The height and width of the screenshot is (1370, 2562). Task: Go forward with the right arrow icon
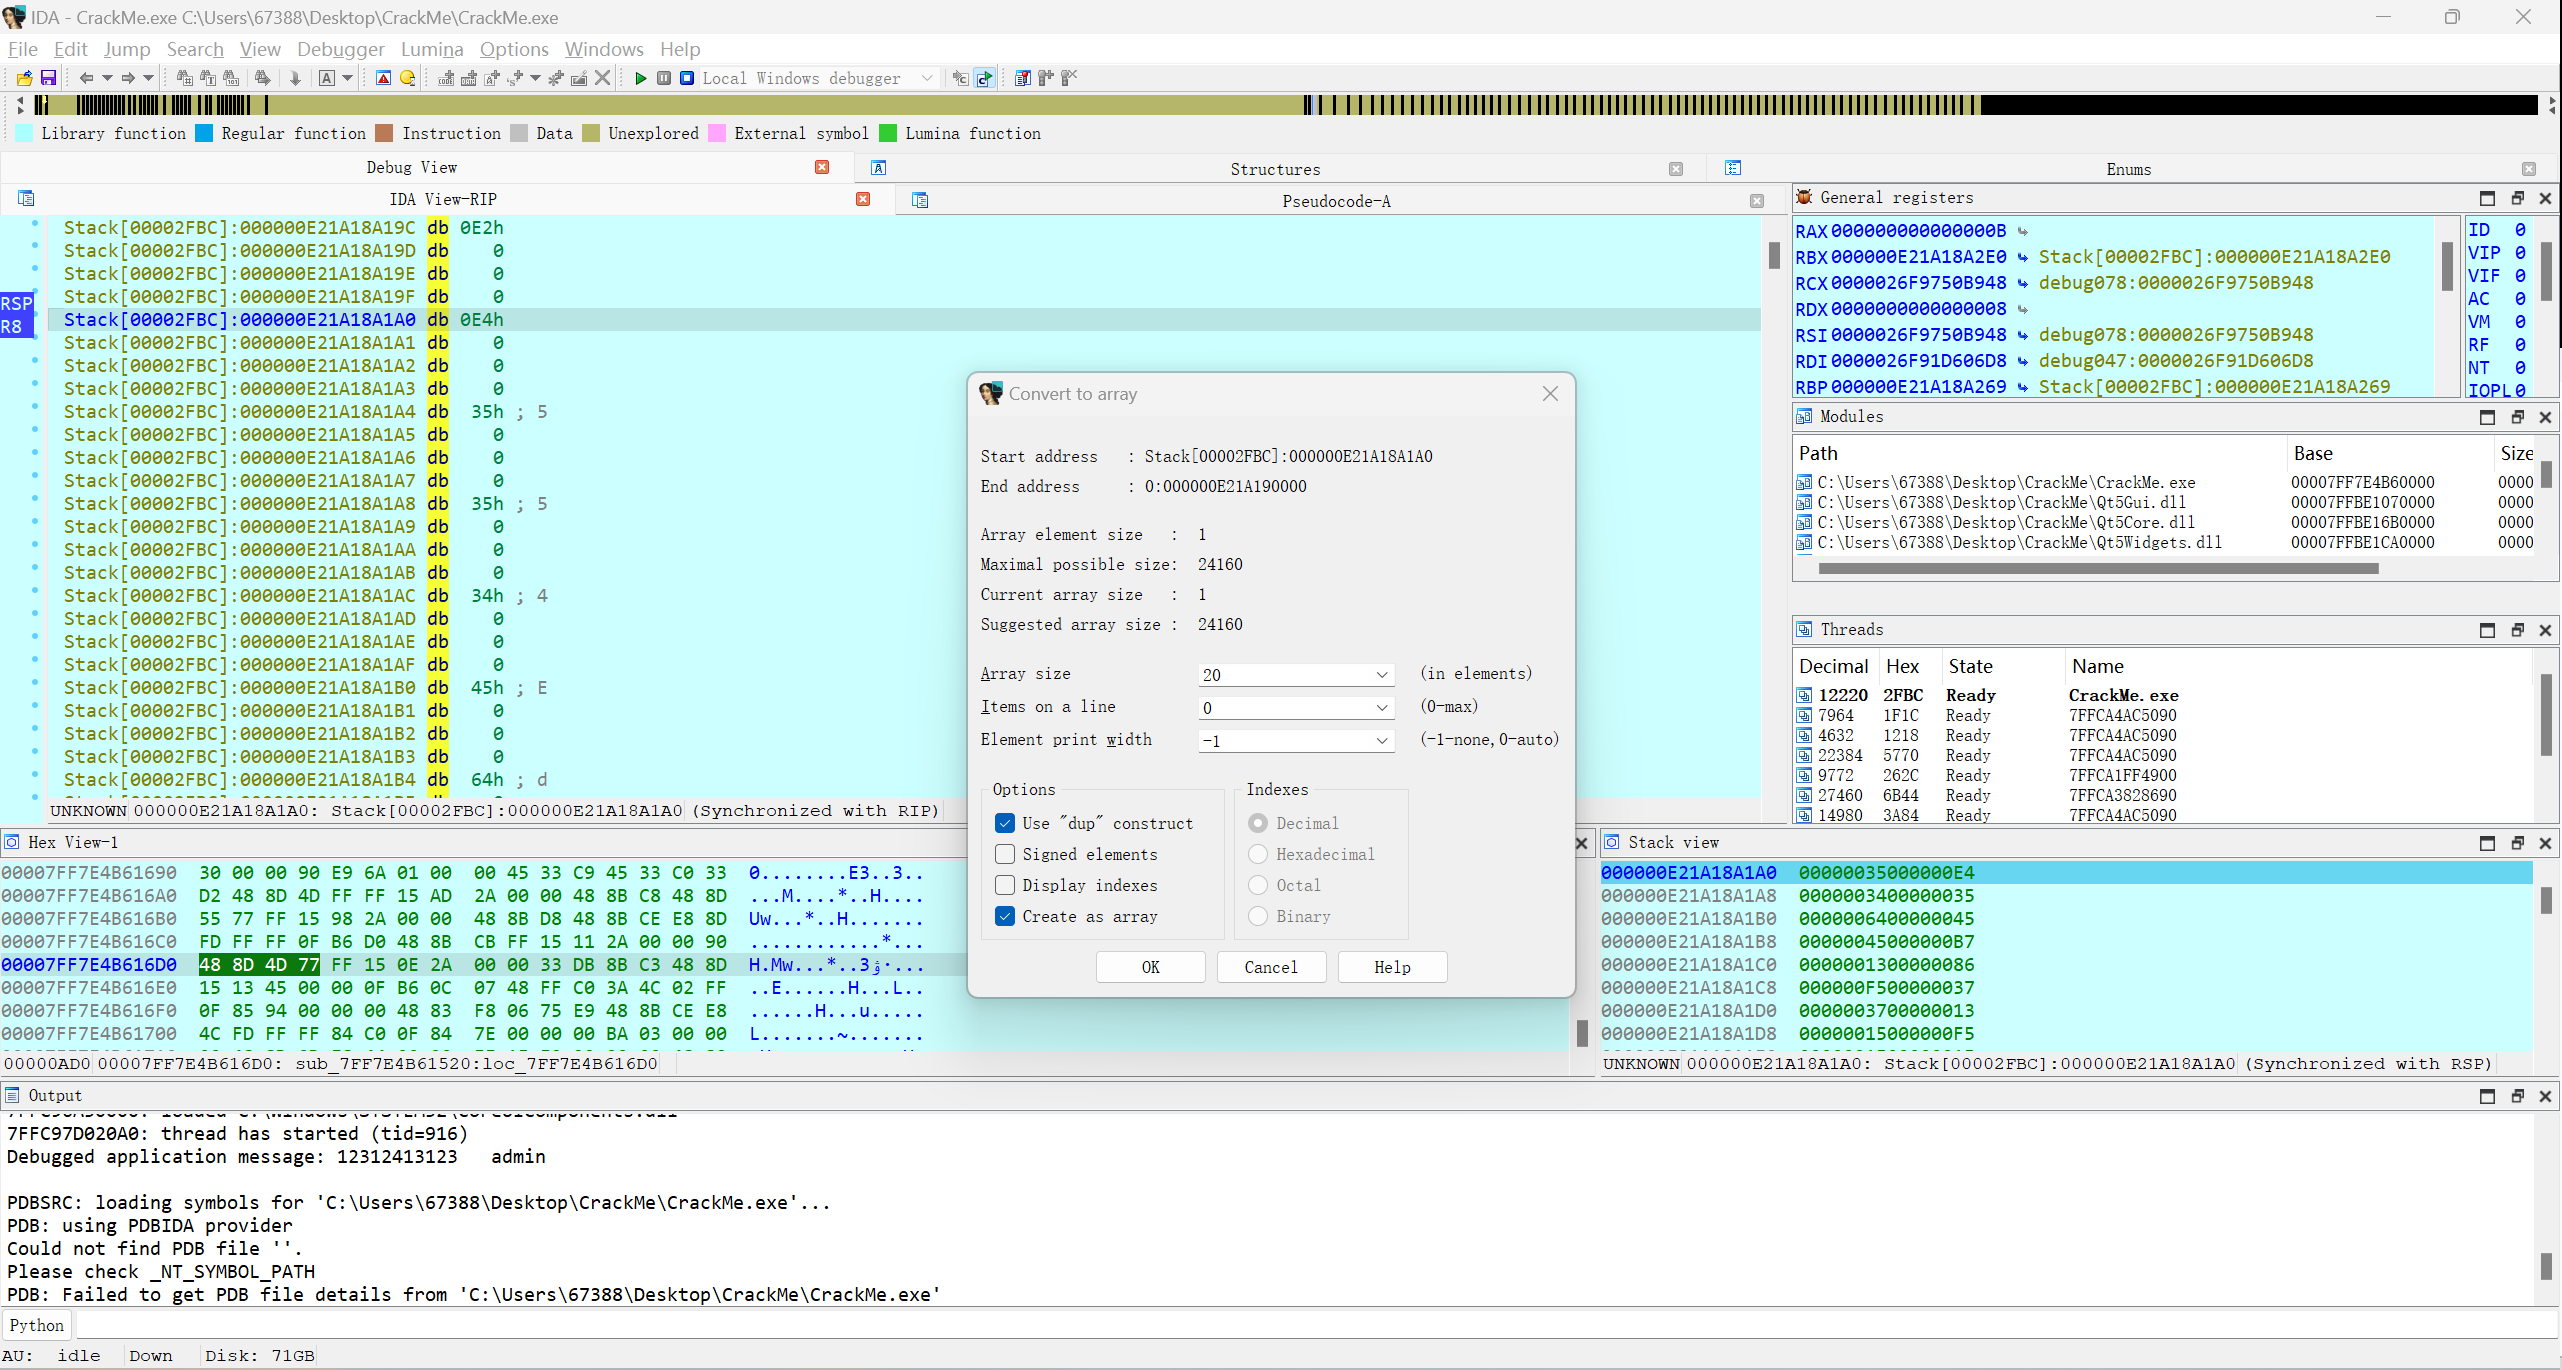128,78
